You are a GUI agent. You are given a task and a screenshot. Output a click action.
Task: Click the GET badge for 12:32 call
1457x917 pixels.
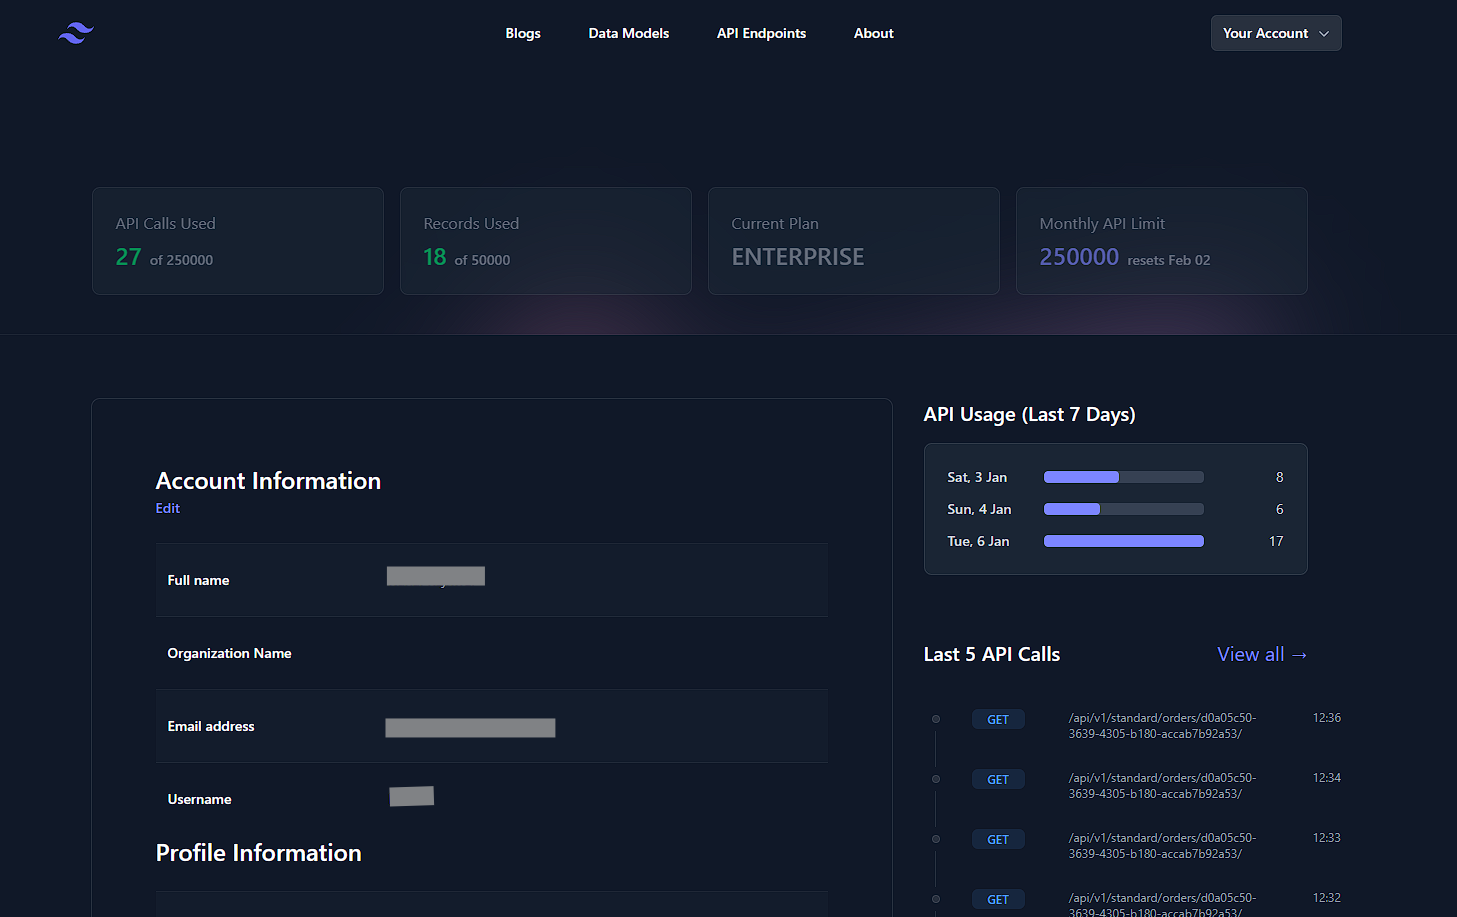[x=997, y=900]
